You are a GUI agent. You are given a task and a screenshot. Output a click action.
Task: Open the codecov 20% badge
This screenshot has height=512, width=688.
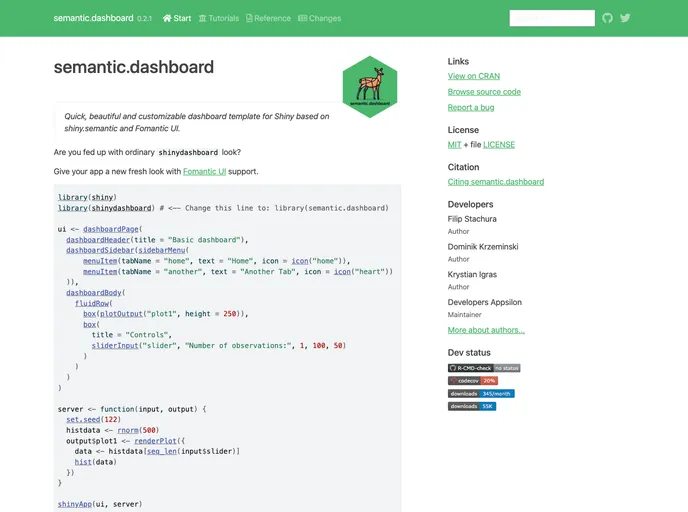click(x=473, y=381)
